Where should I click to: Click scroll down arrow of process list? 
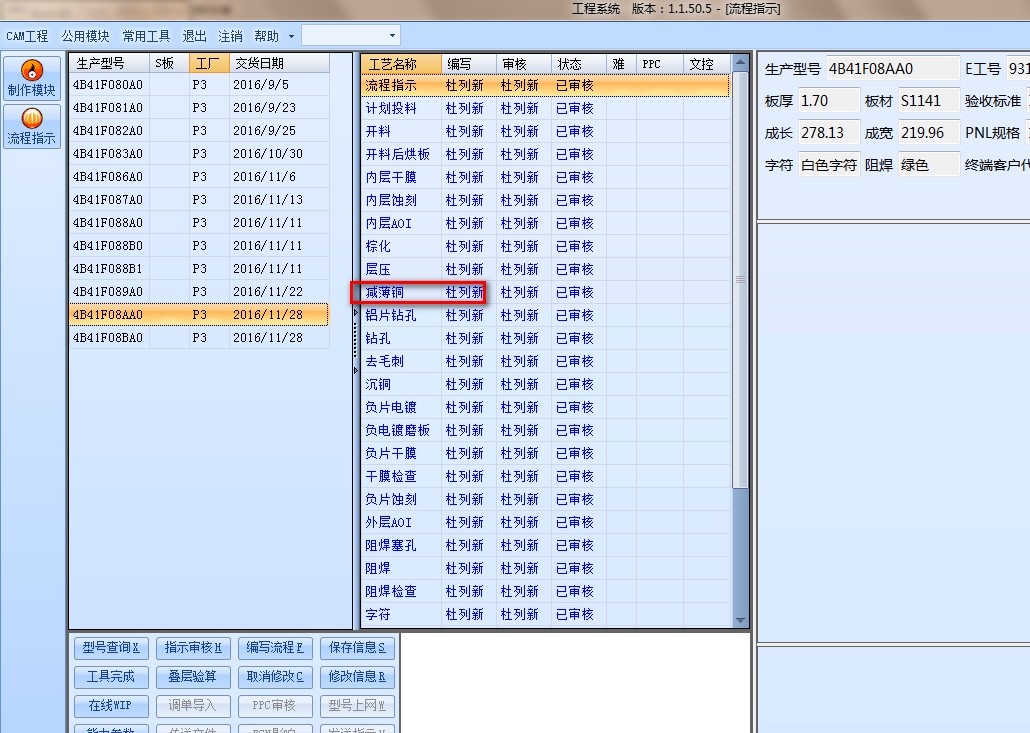(x=740, y=620)
